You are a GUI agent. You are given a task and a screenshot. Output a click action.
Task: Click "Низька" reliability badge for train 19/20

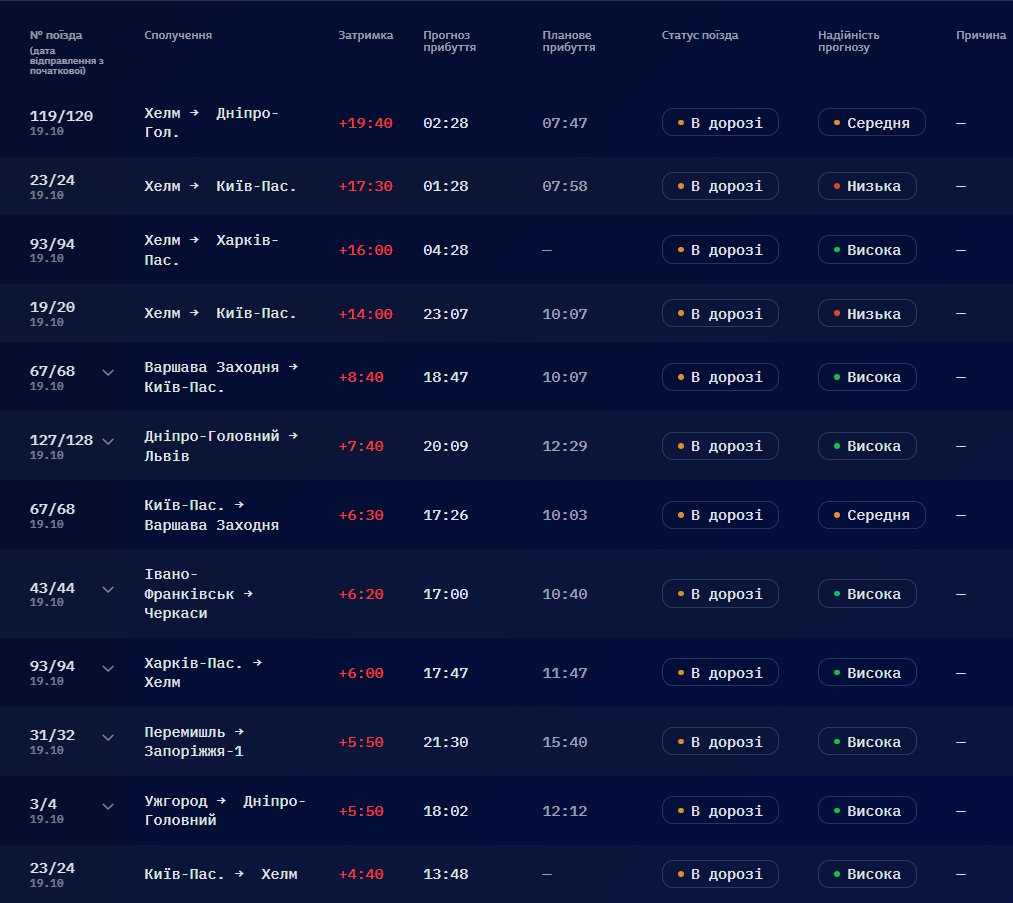pos(867,314)
